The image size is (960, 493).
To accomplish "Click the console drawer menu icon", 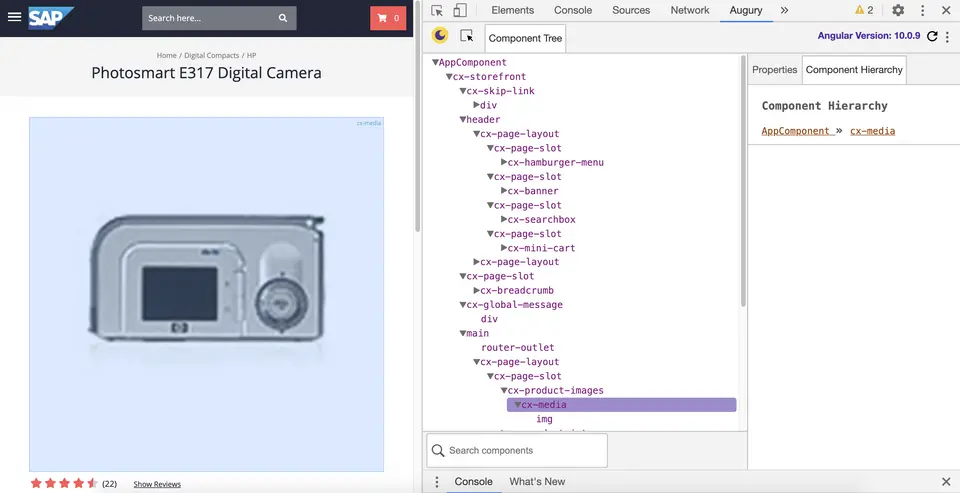I will pyautogui.click(x=437, y=481).
